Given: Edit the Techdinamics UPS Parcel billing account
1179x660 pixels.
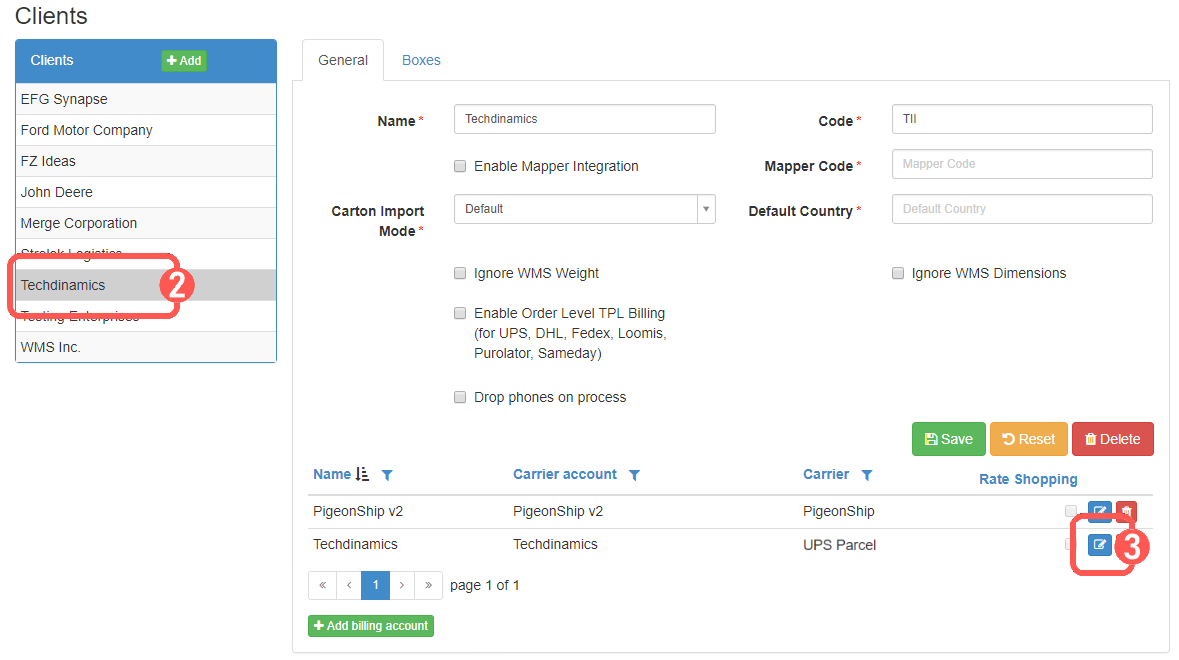Looking at the screenshot, I should [1099, 544].
